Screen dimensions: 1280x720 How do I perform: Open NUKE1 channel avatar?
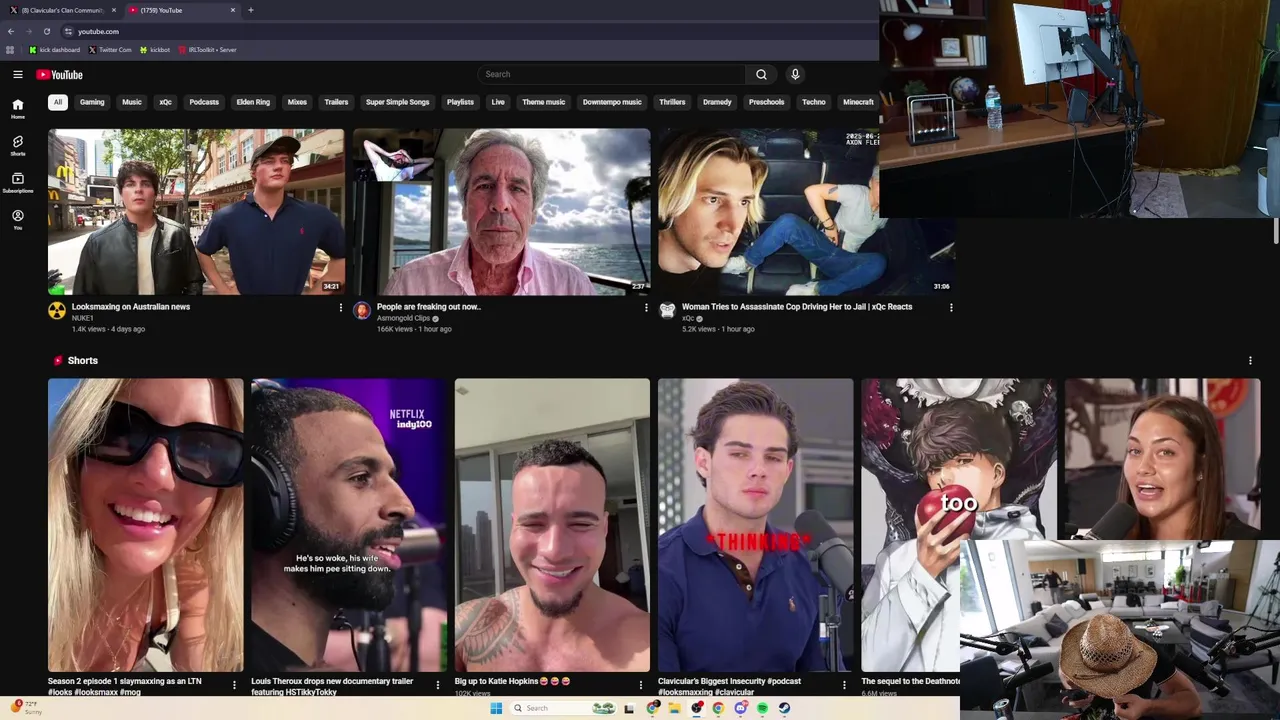coord(57,311)
